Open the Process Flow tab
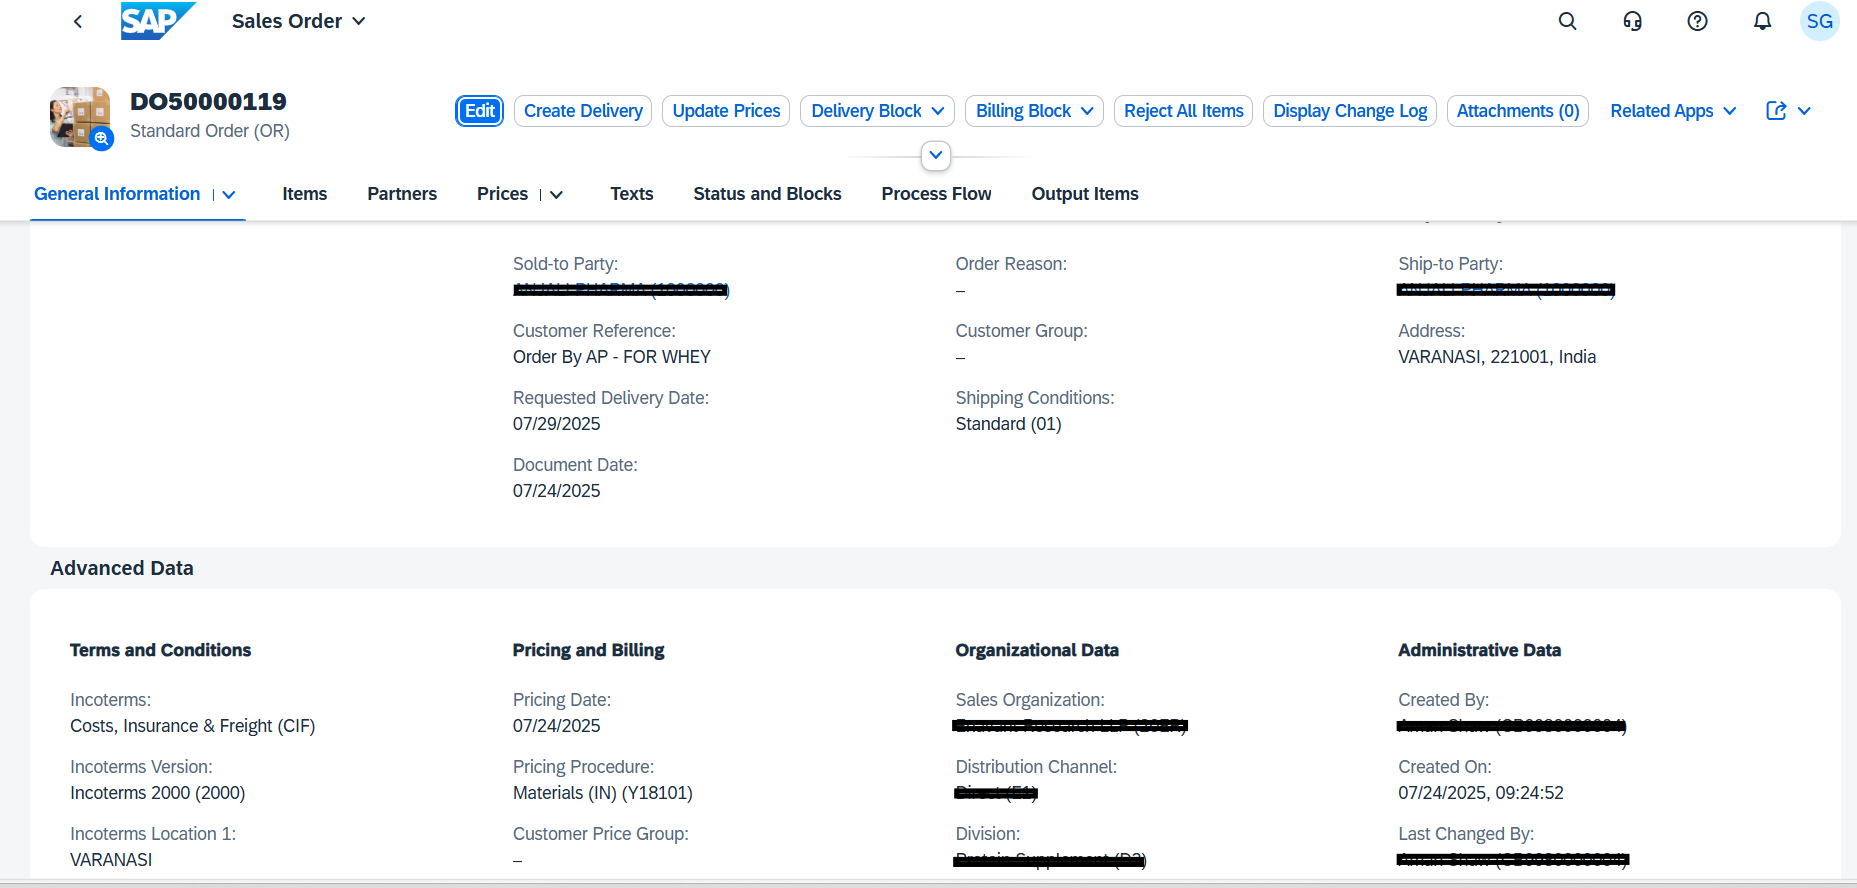 point(936,194)
